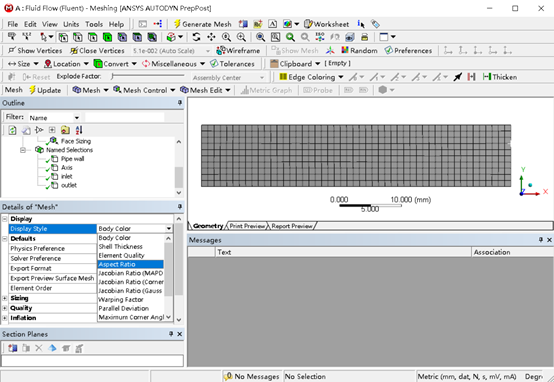Choose Warping Factor display style
The height and width of the screenshot is (382, 554).
[130, 299]
